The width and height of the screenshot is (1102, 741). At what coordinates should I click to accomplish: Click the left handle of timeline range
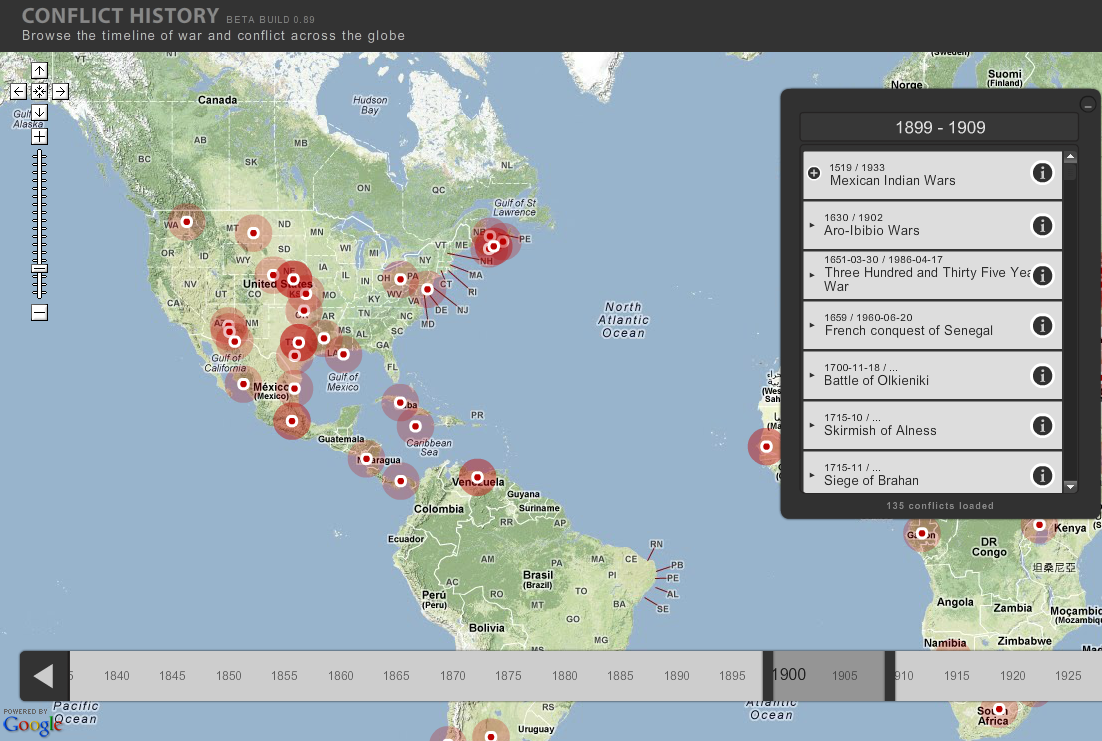(x=767, y=676)
